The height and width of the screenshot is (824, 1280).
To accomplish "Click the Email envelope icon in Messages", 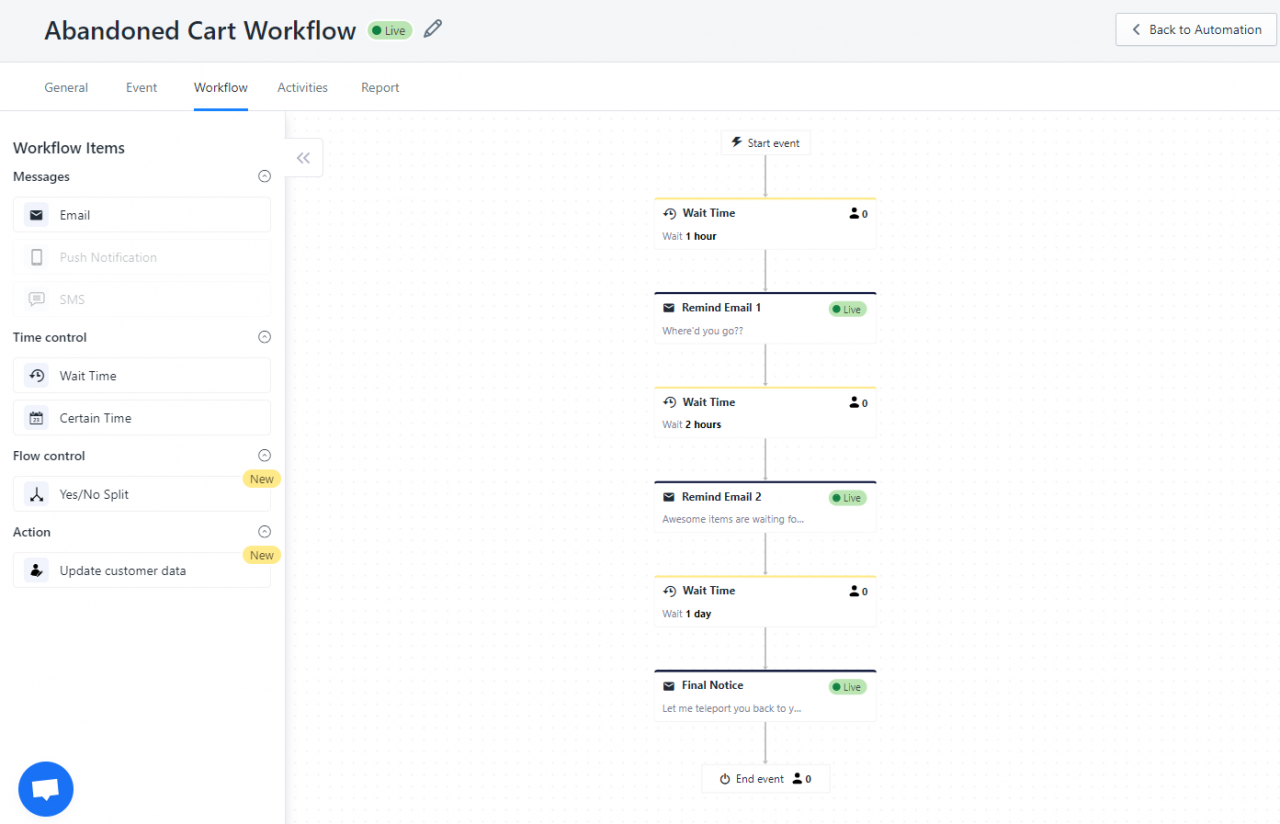I will (x=37, y=215).
